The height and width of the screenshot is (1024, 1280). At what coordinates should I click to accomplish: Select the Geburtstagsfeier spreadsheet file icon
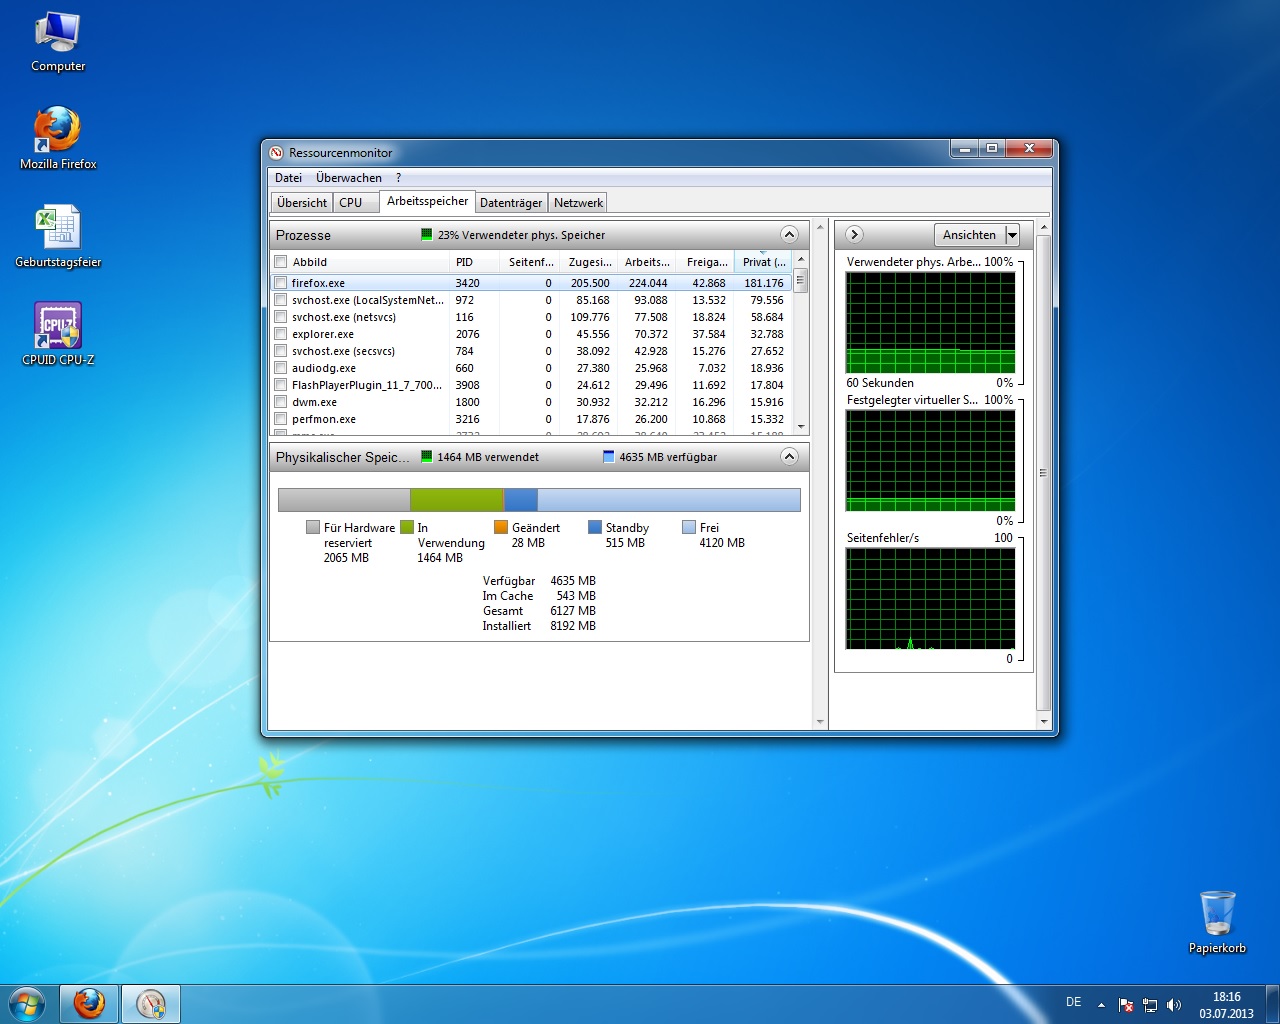pos(58,236)
